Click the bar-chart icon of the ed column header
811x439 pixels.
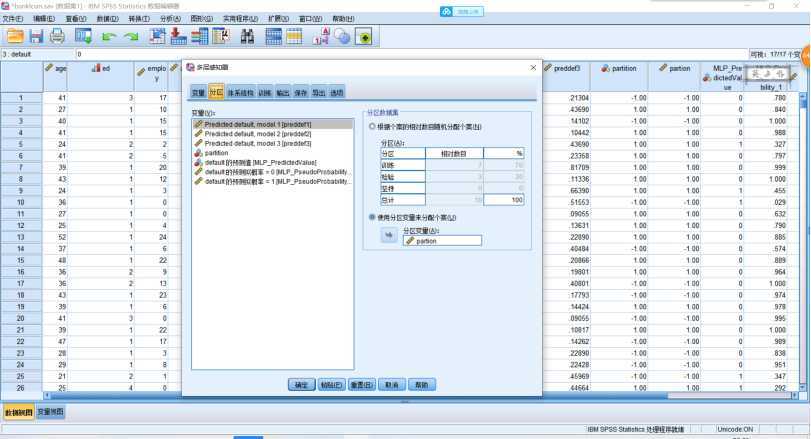(x=96, y=68)
